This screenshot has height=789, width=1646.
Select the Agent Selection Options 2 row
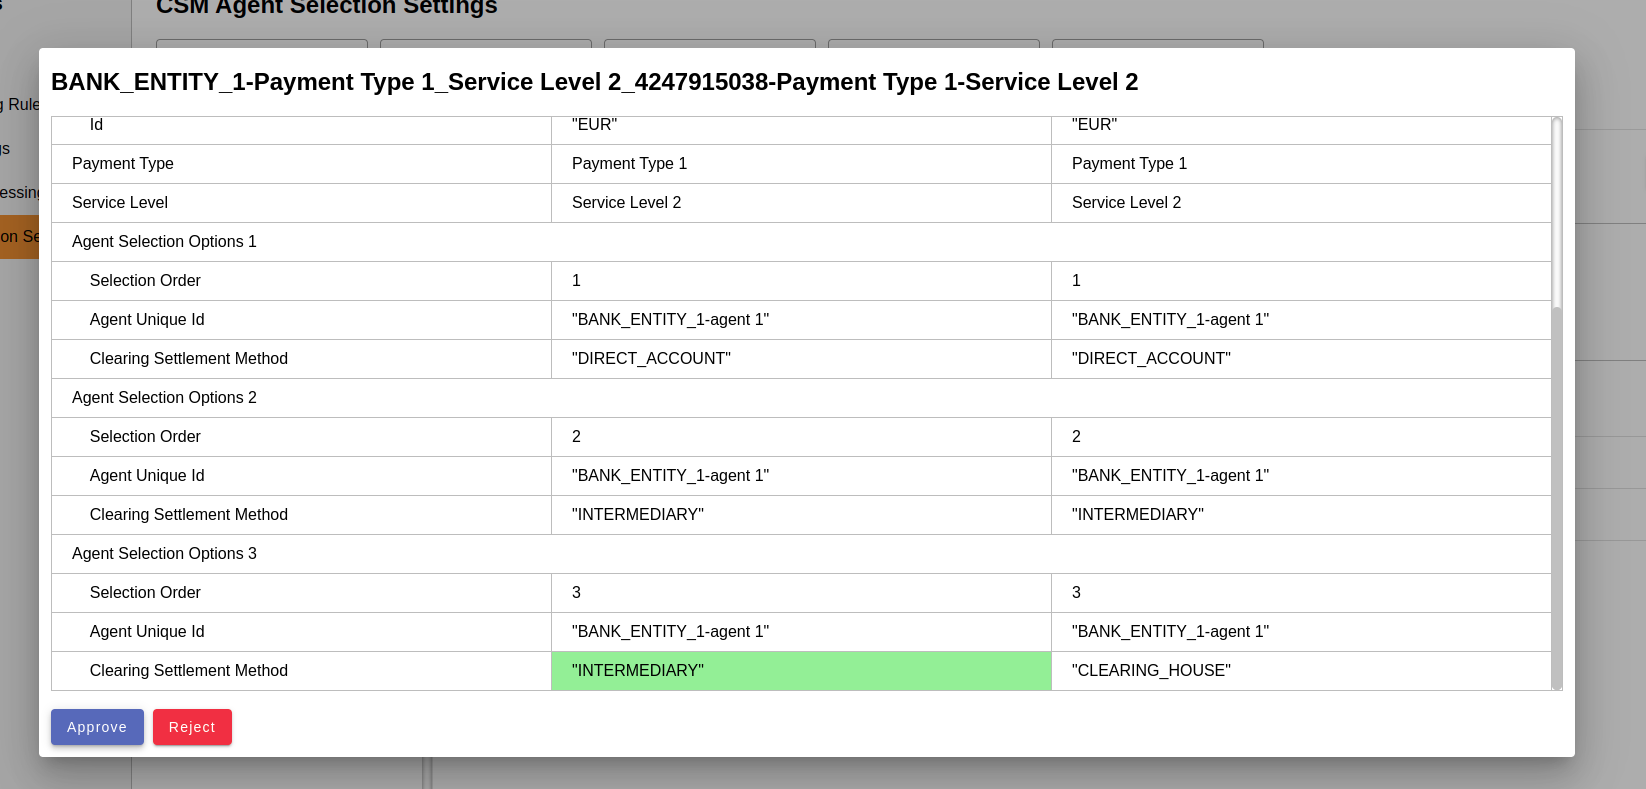click(164, 398)
